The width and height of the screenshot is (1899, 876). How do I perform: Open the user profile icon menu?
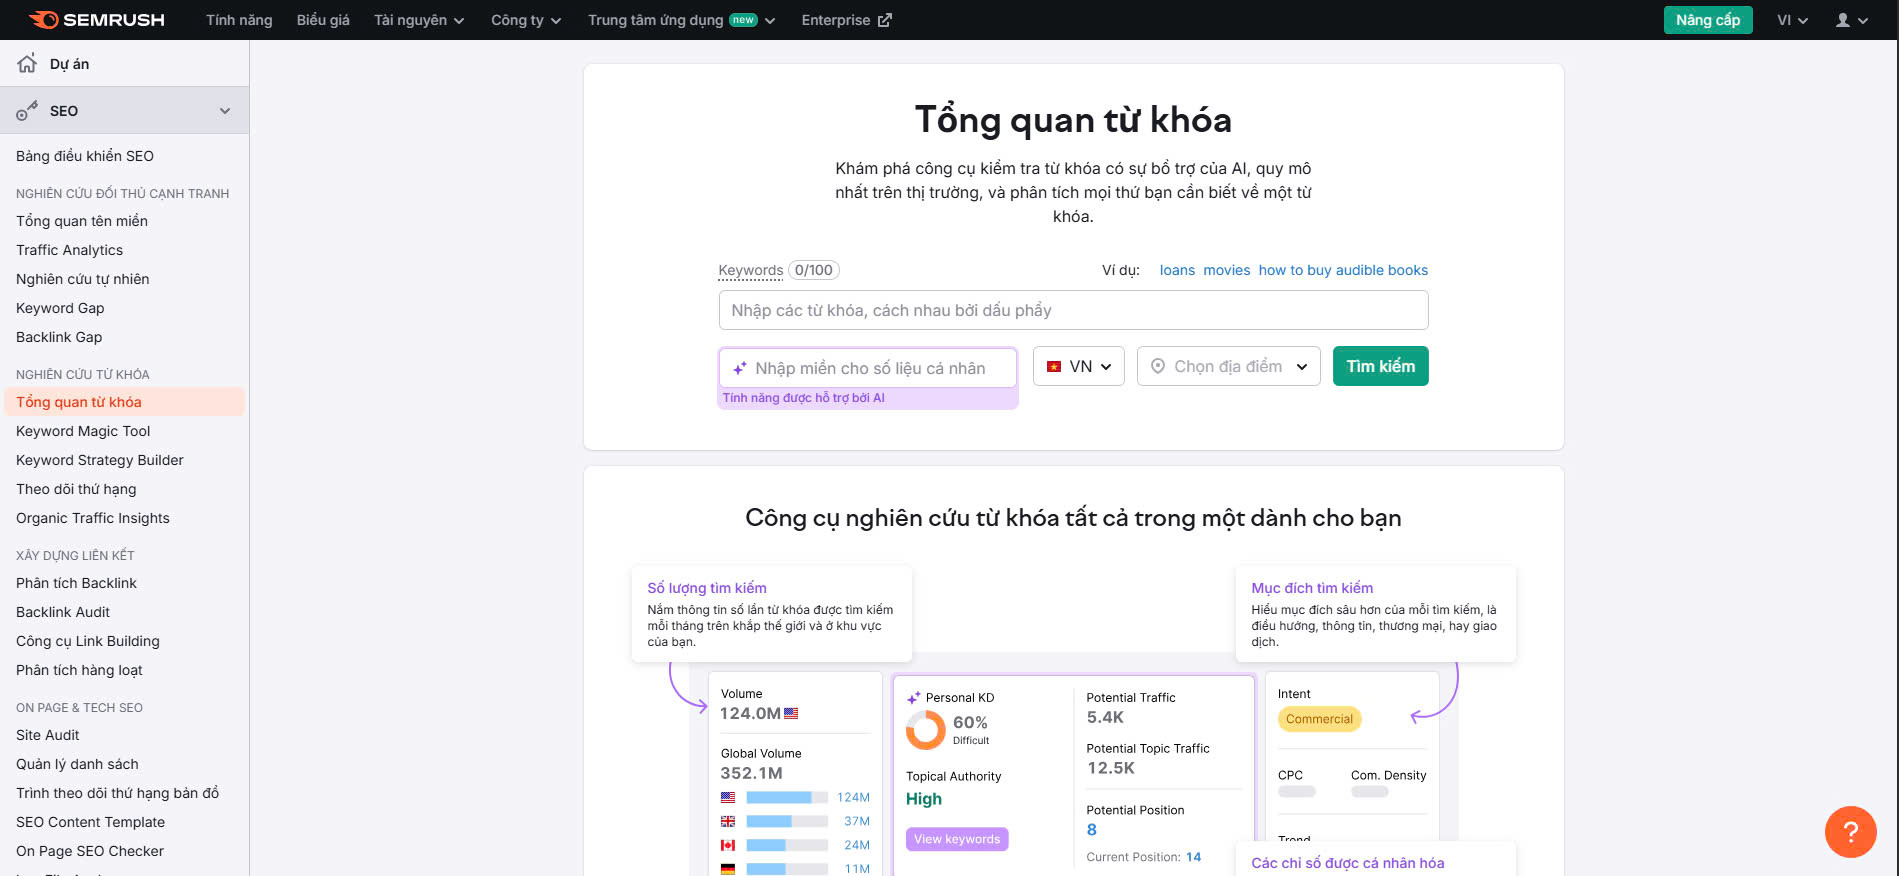1851,20
